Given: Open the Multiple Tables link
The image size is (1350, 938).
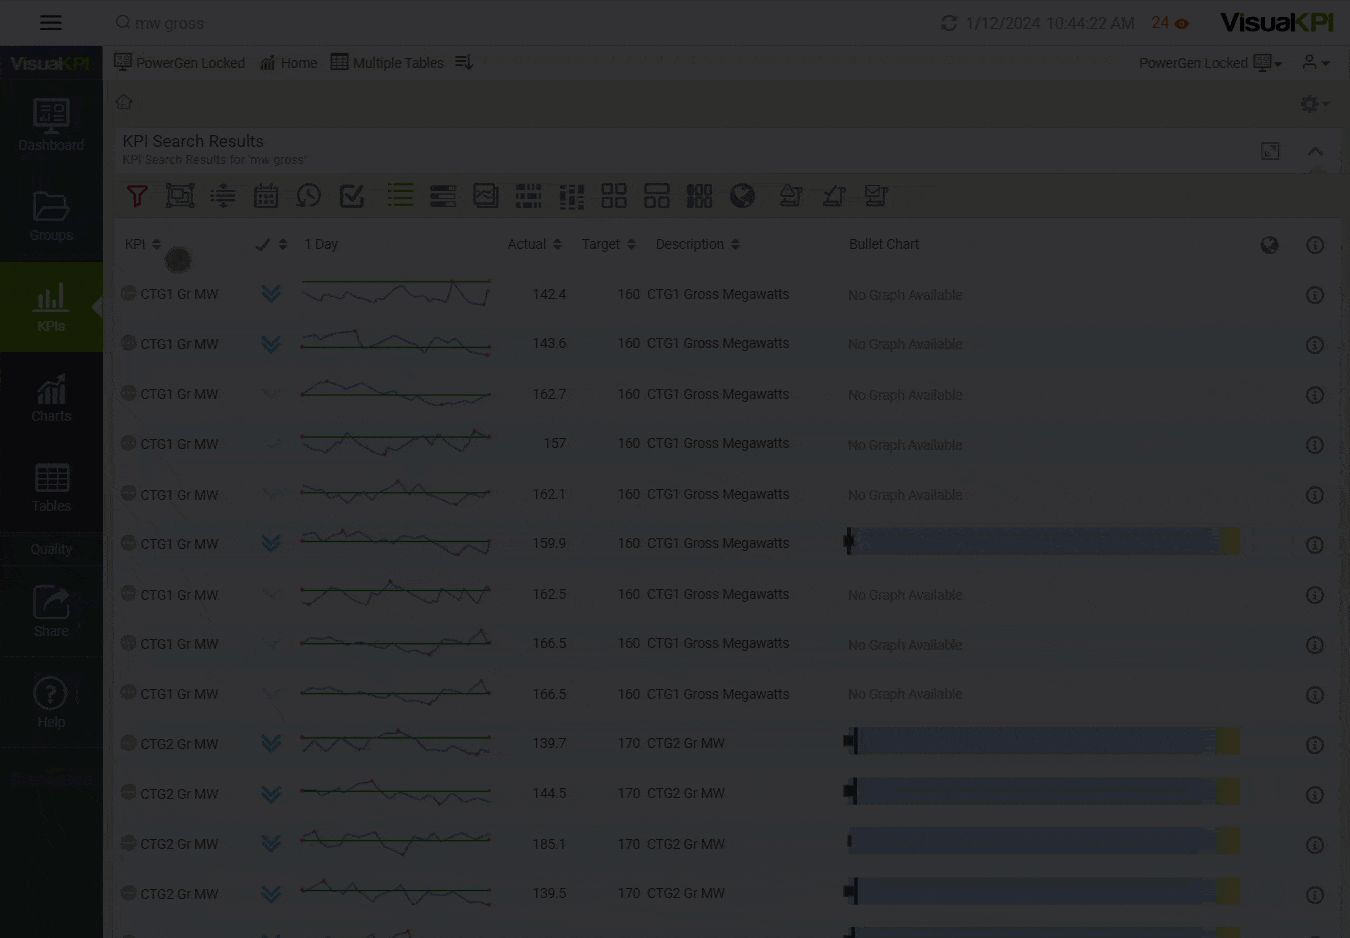Looking at the screenshot, I should coord(387,63).
